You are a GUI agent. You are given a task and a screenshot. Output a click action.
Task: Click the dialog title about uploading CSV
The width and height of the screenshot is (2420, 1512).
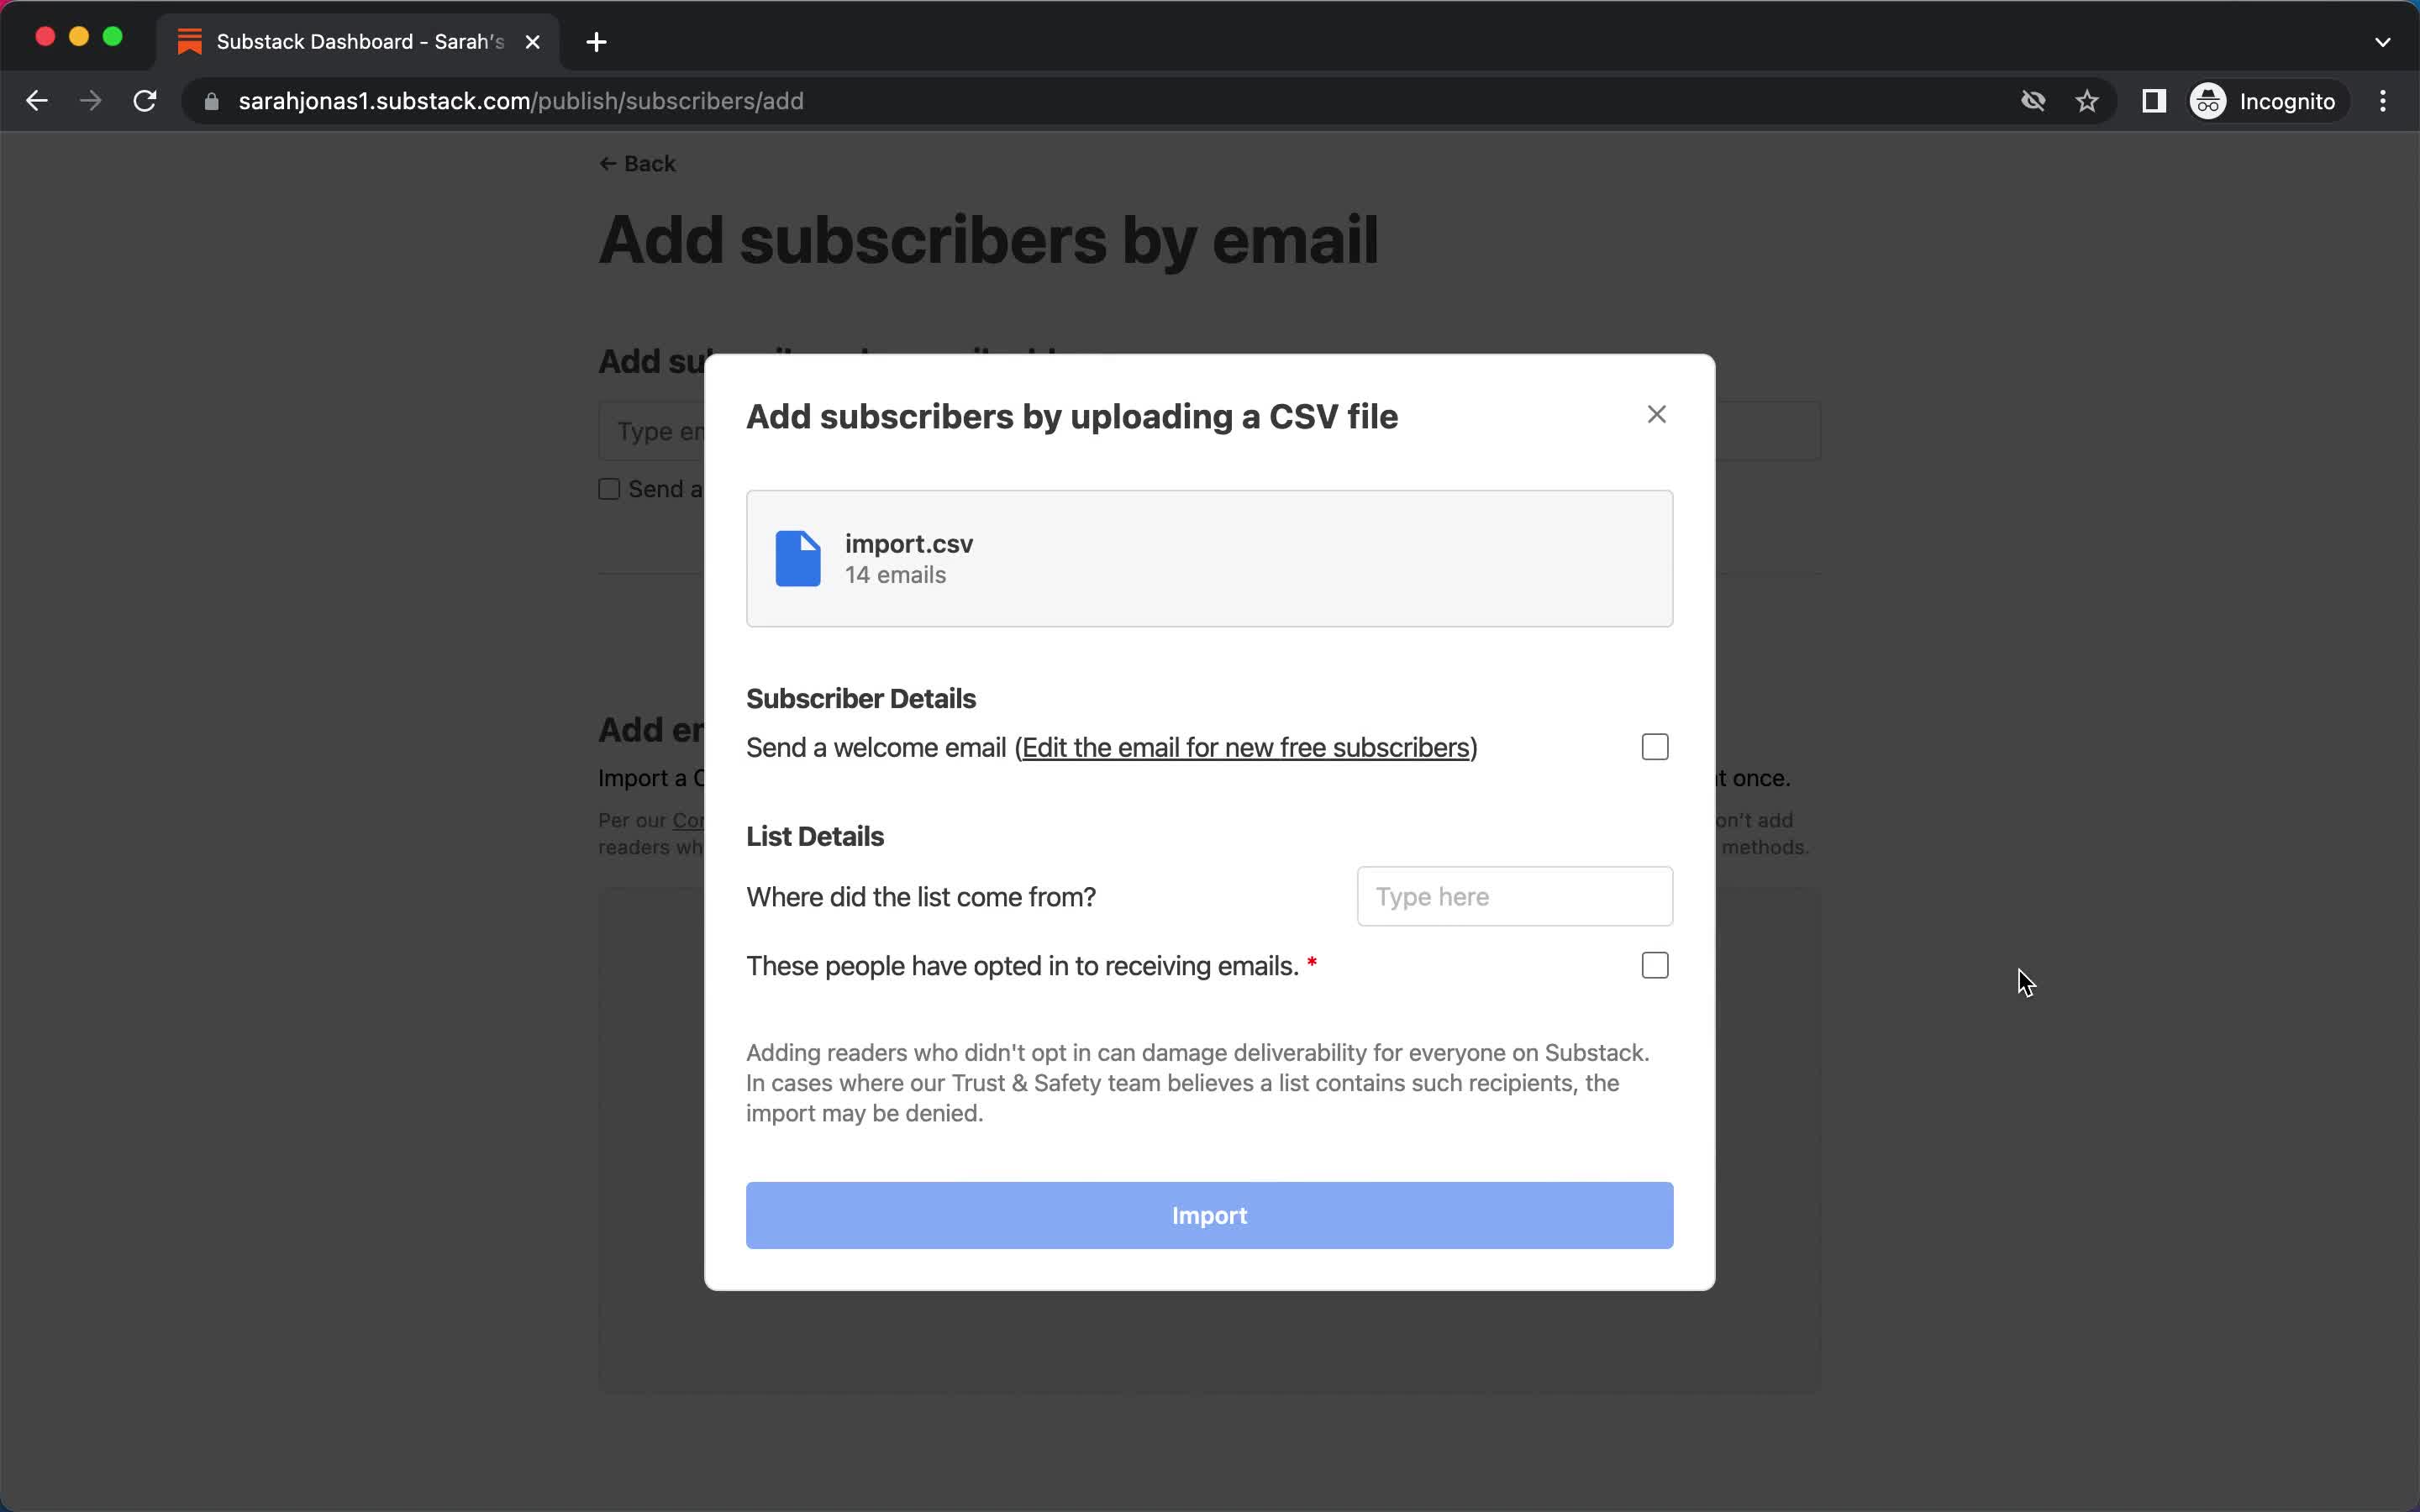1072,417
